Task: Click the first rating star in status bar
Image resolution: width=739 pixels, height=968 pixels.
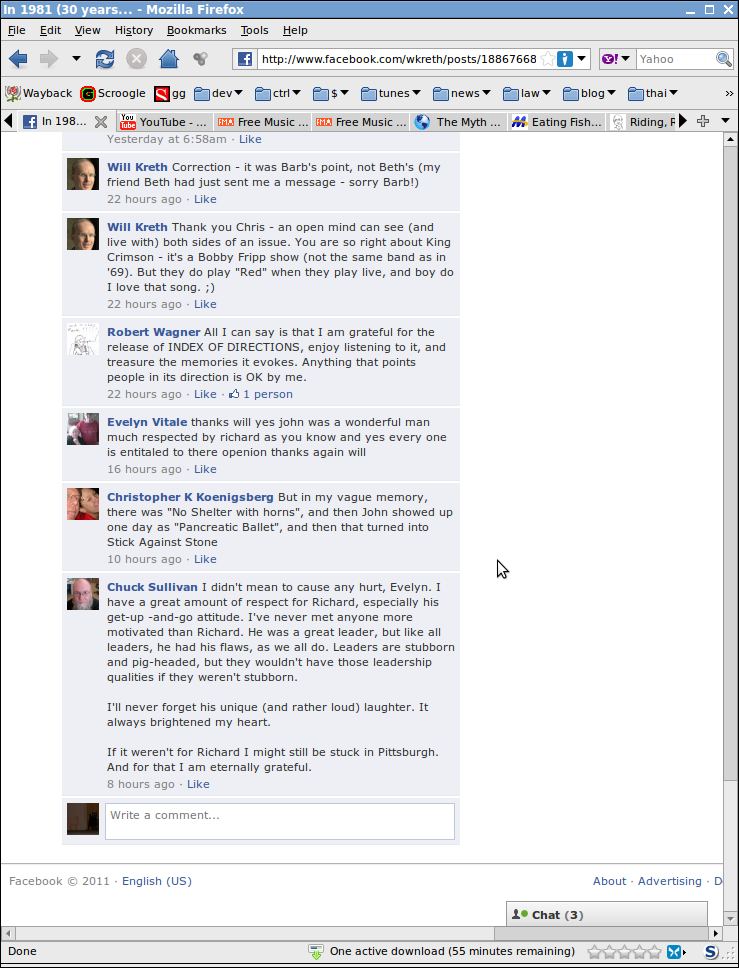Action: click(594, 951)
